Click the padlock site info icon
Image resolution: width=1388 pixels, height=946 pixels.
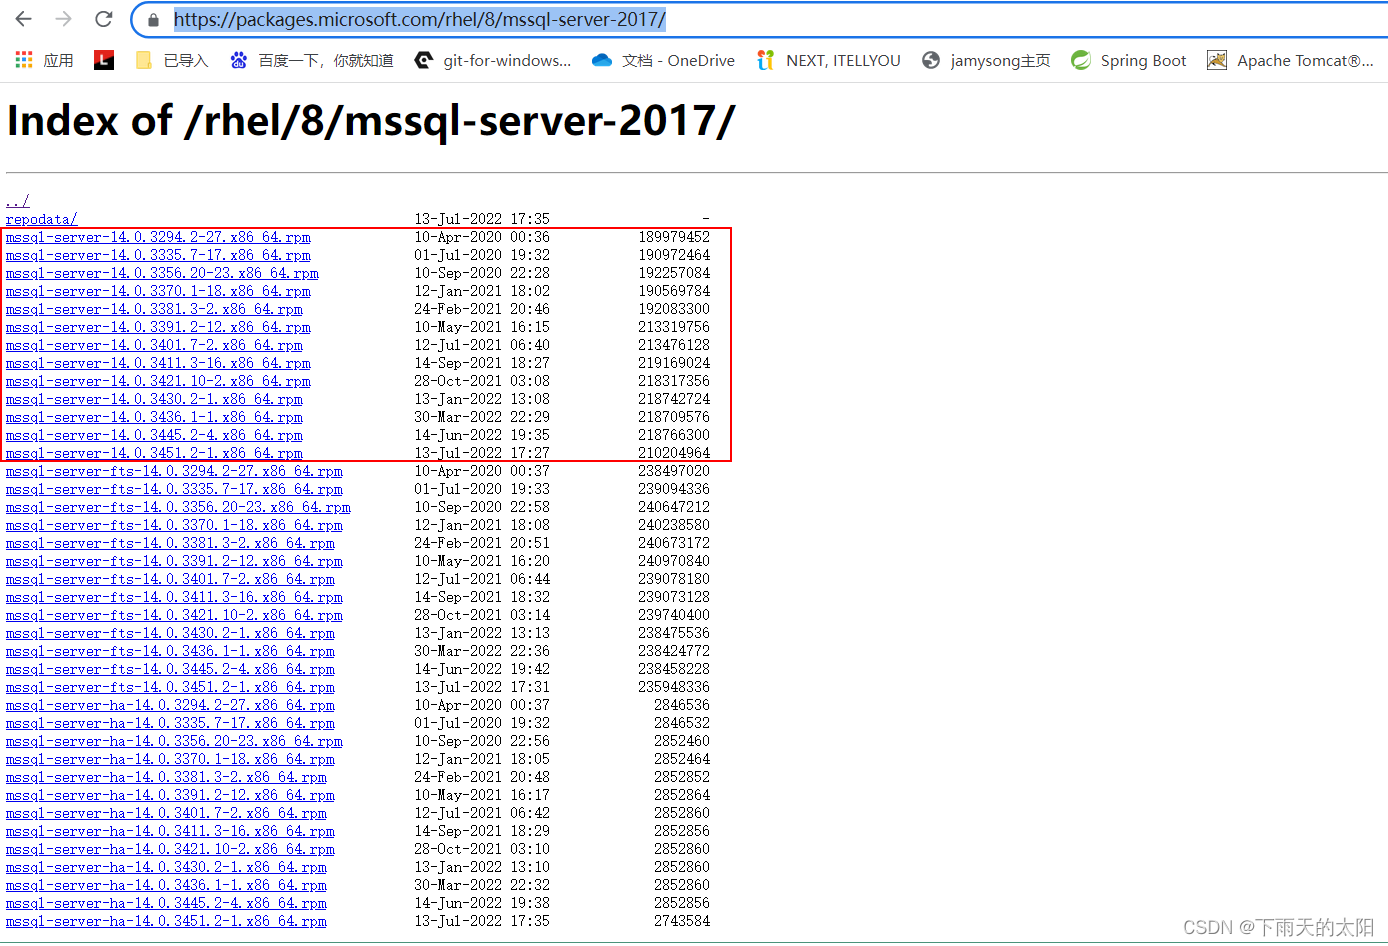pos(153,19)
